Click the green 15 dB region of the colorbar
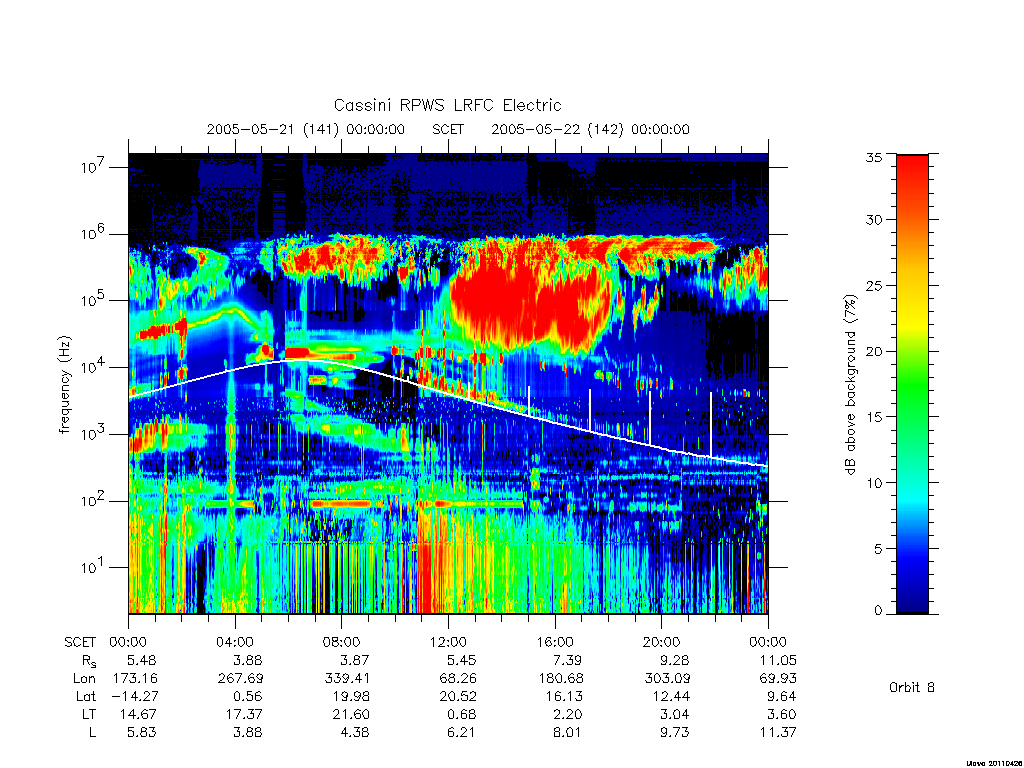 [x=912, y=416]
